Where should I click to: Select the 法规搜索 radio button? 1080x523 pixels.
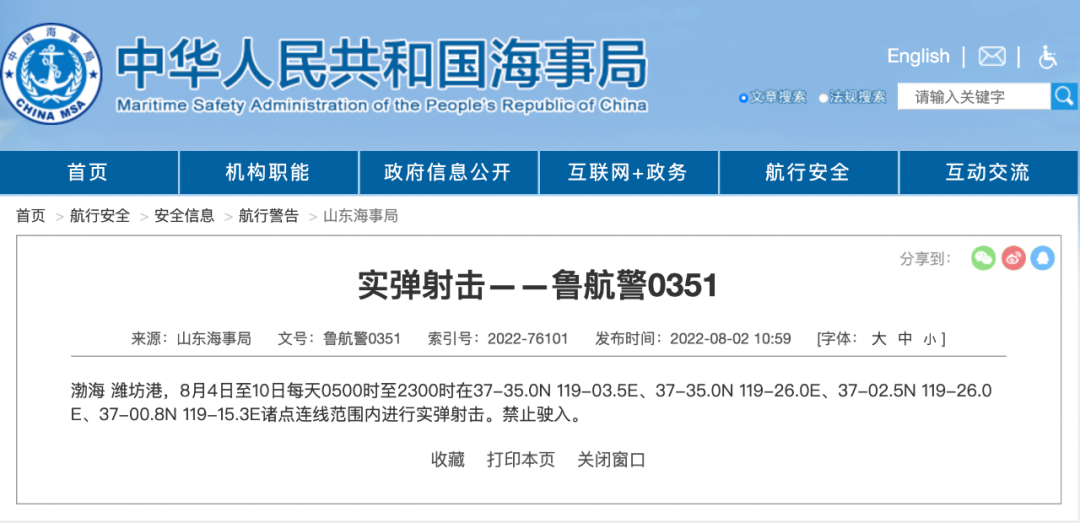pos(824,98)
